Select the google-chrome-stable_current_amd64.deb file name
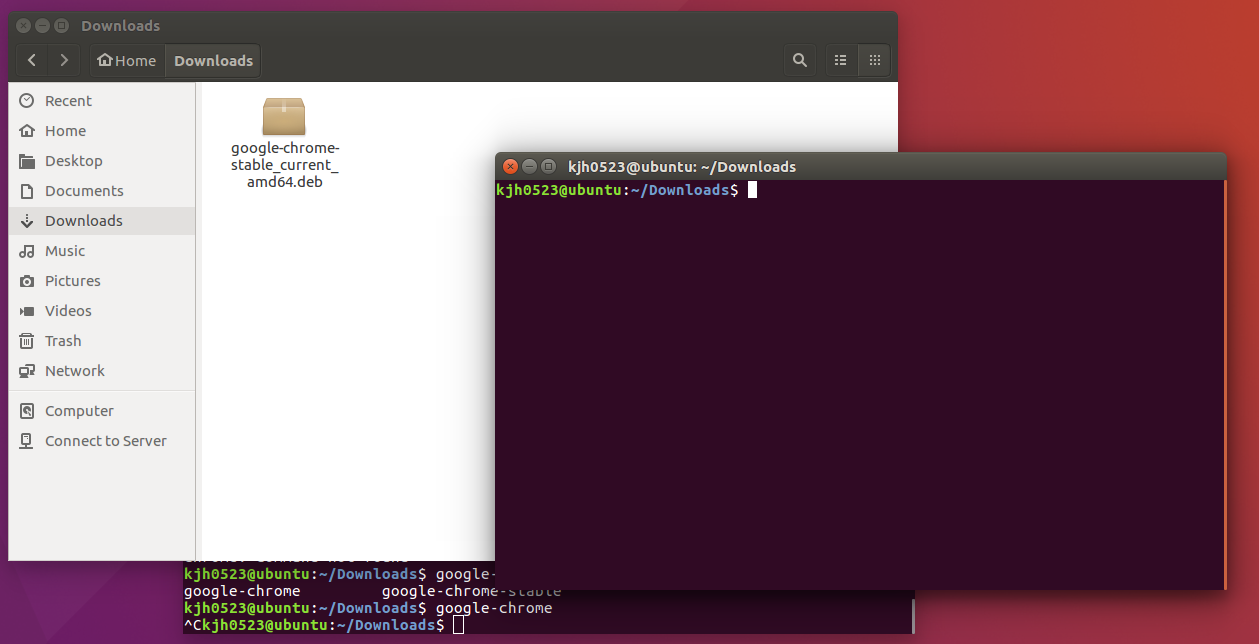The image size is (1259, 644). 285,165
